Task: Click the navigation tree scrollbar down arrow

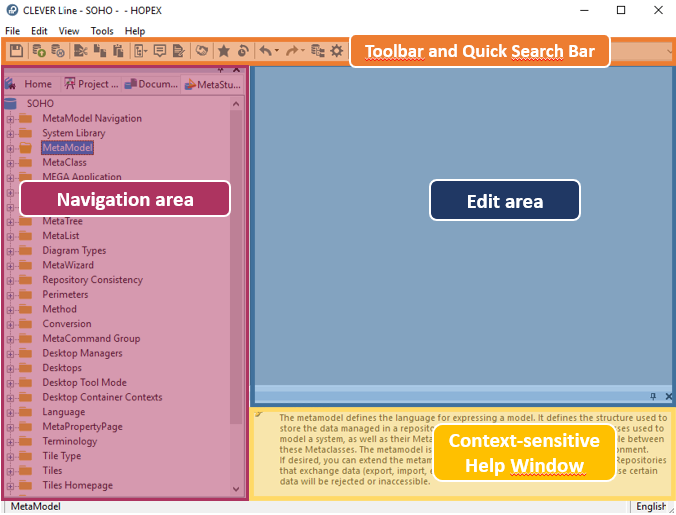Action: click(236, 489)
